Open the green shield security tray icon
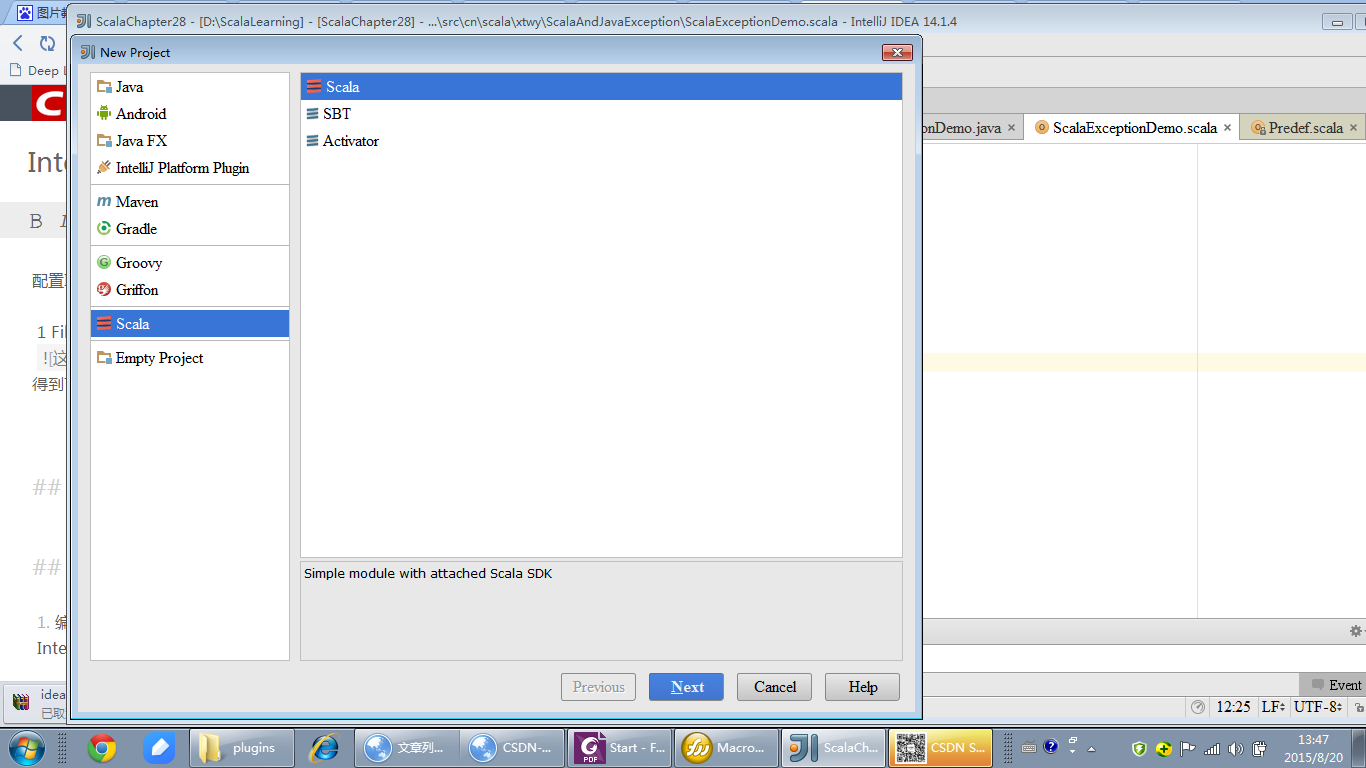The image size is (1366, 768). [1139, 748]
